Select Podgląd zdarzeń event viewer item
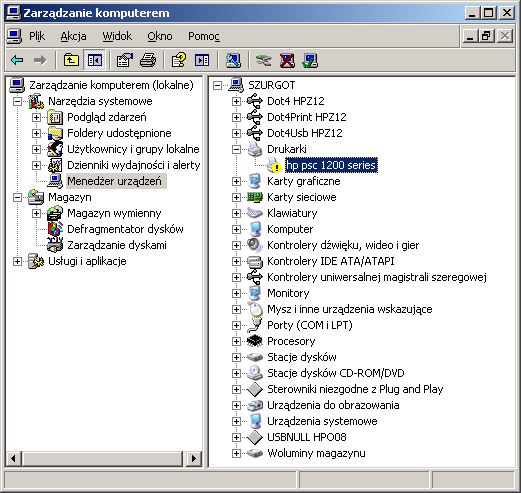Viewport: 521px width, 493px height. 107,117
